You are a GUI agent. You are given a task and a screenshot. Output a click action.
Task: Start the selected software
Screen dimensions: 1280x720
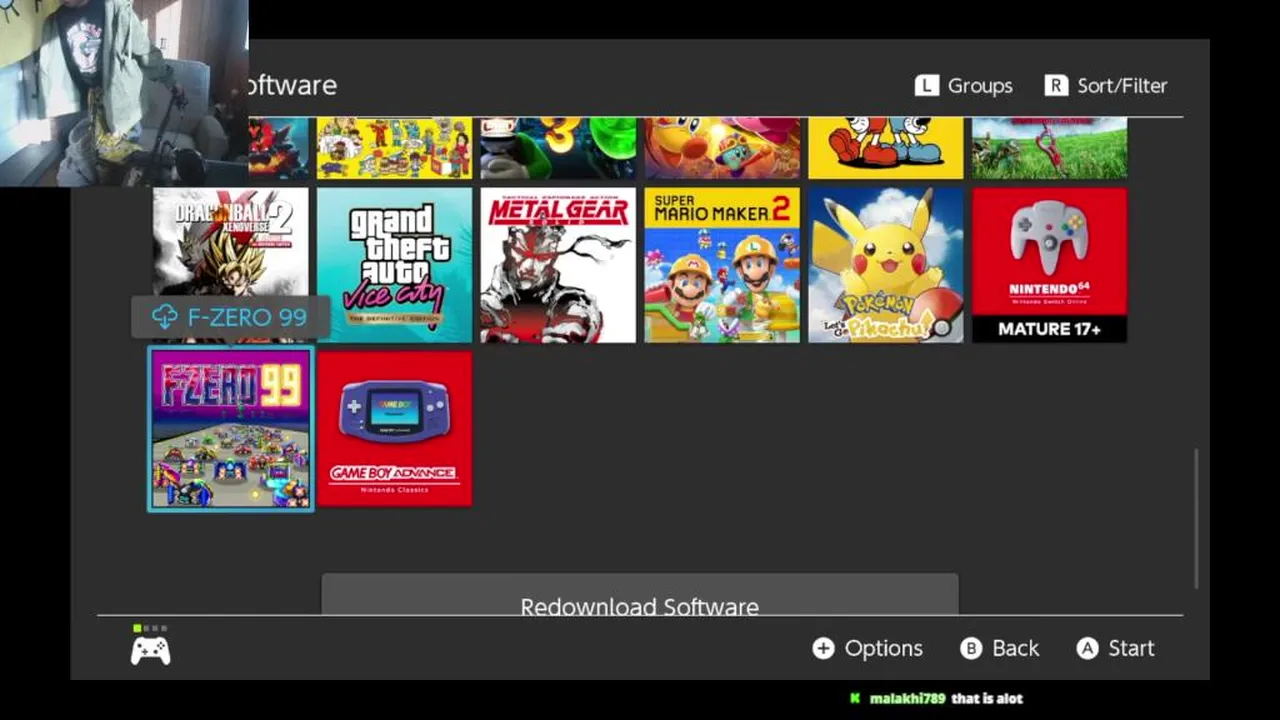[1116, 648]
